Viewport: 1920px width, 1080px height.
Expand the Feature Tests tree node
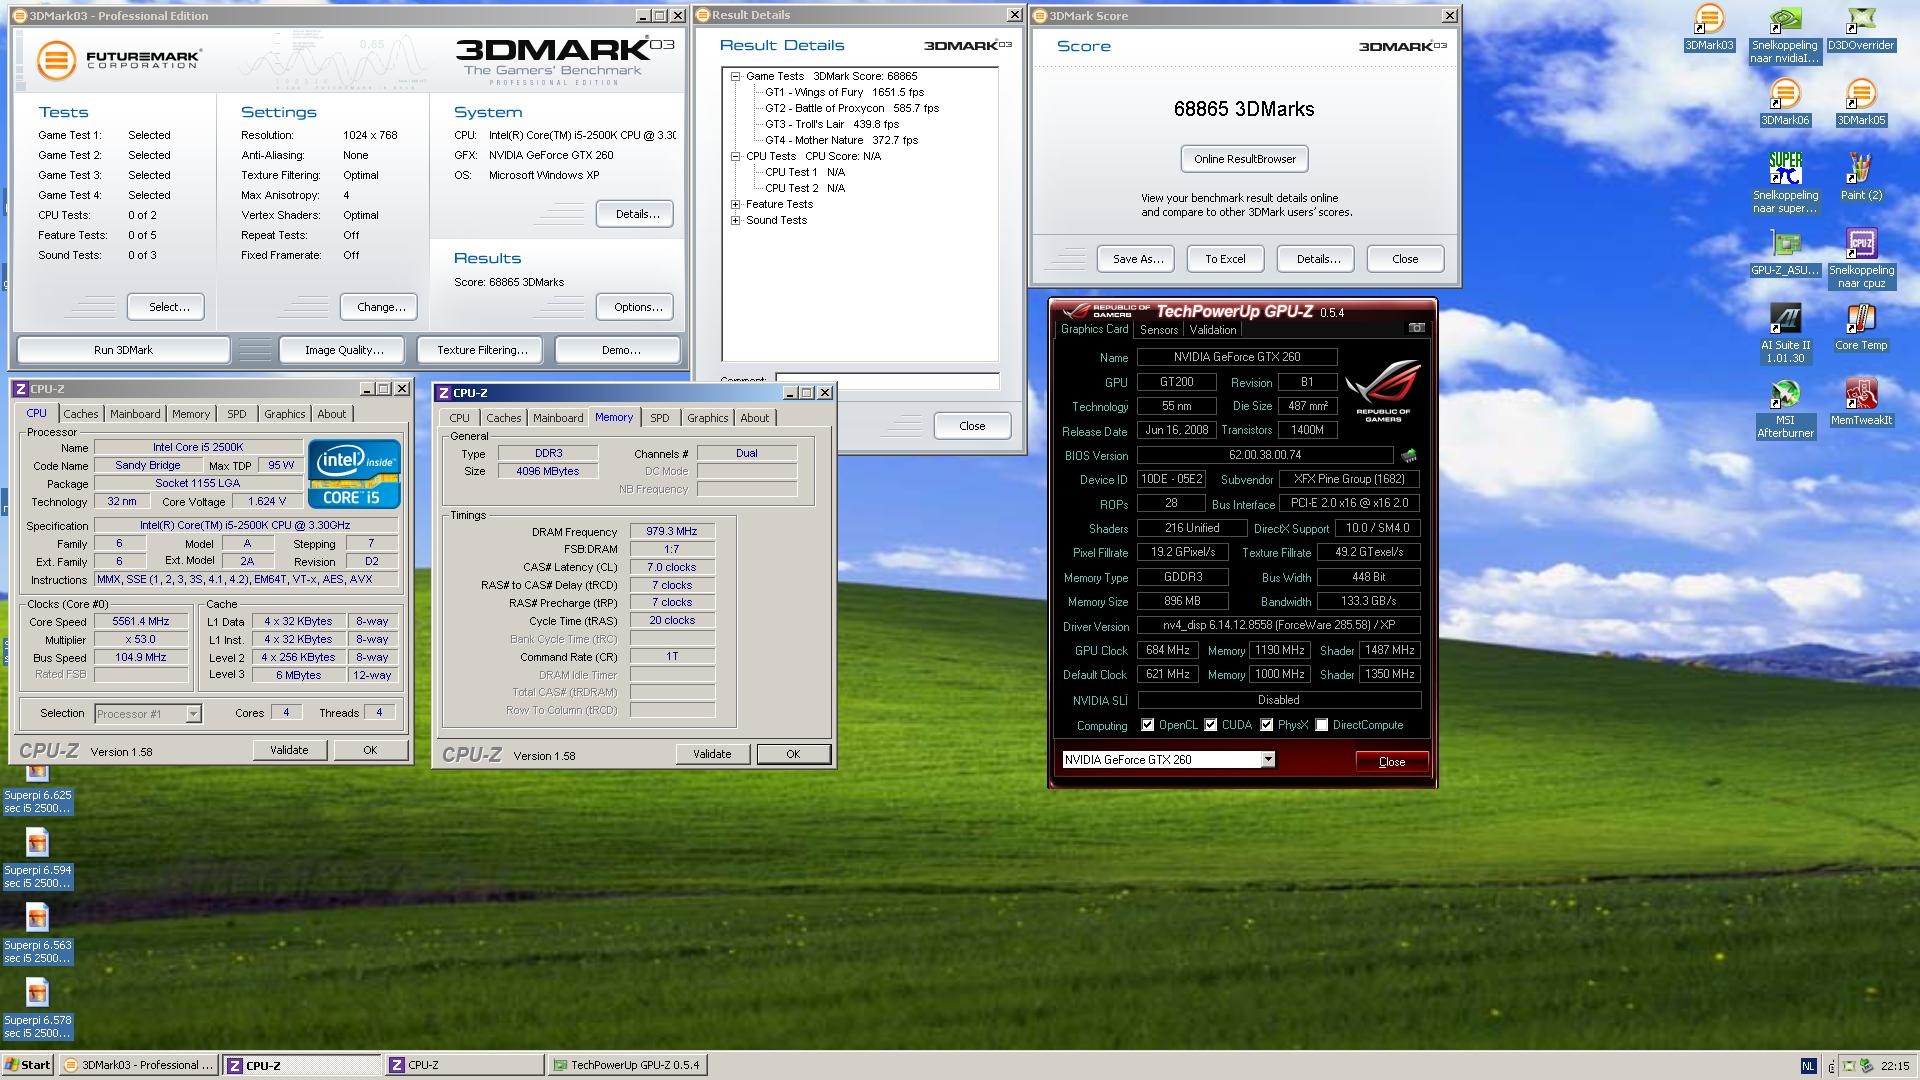pos(736,204)
